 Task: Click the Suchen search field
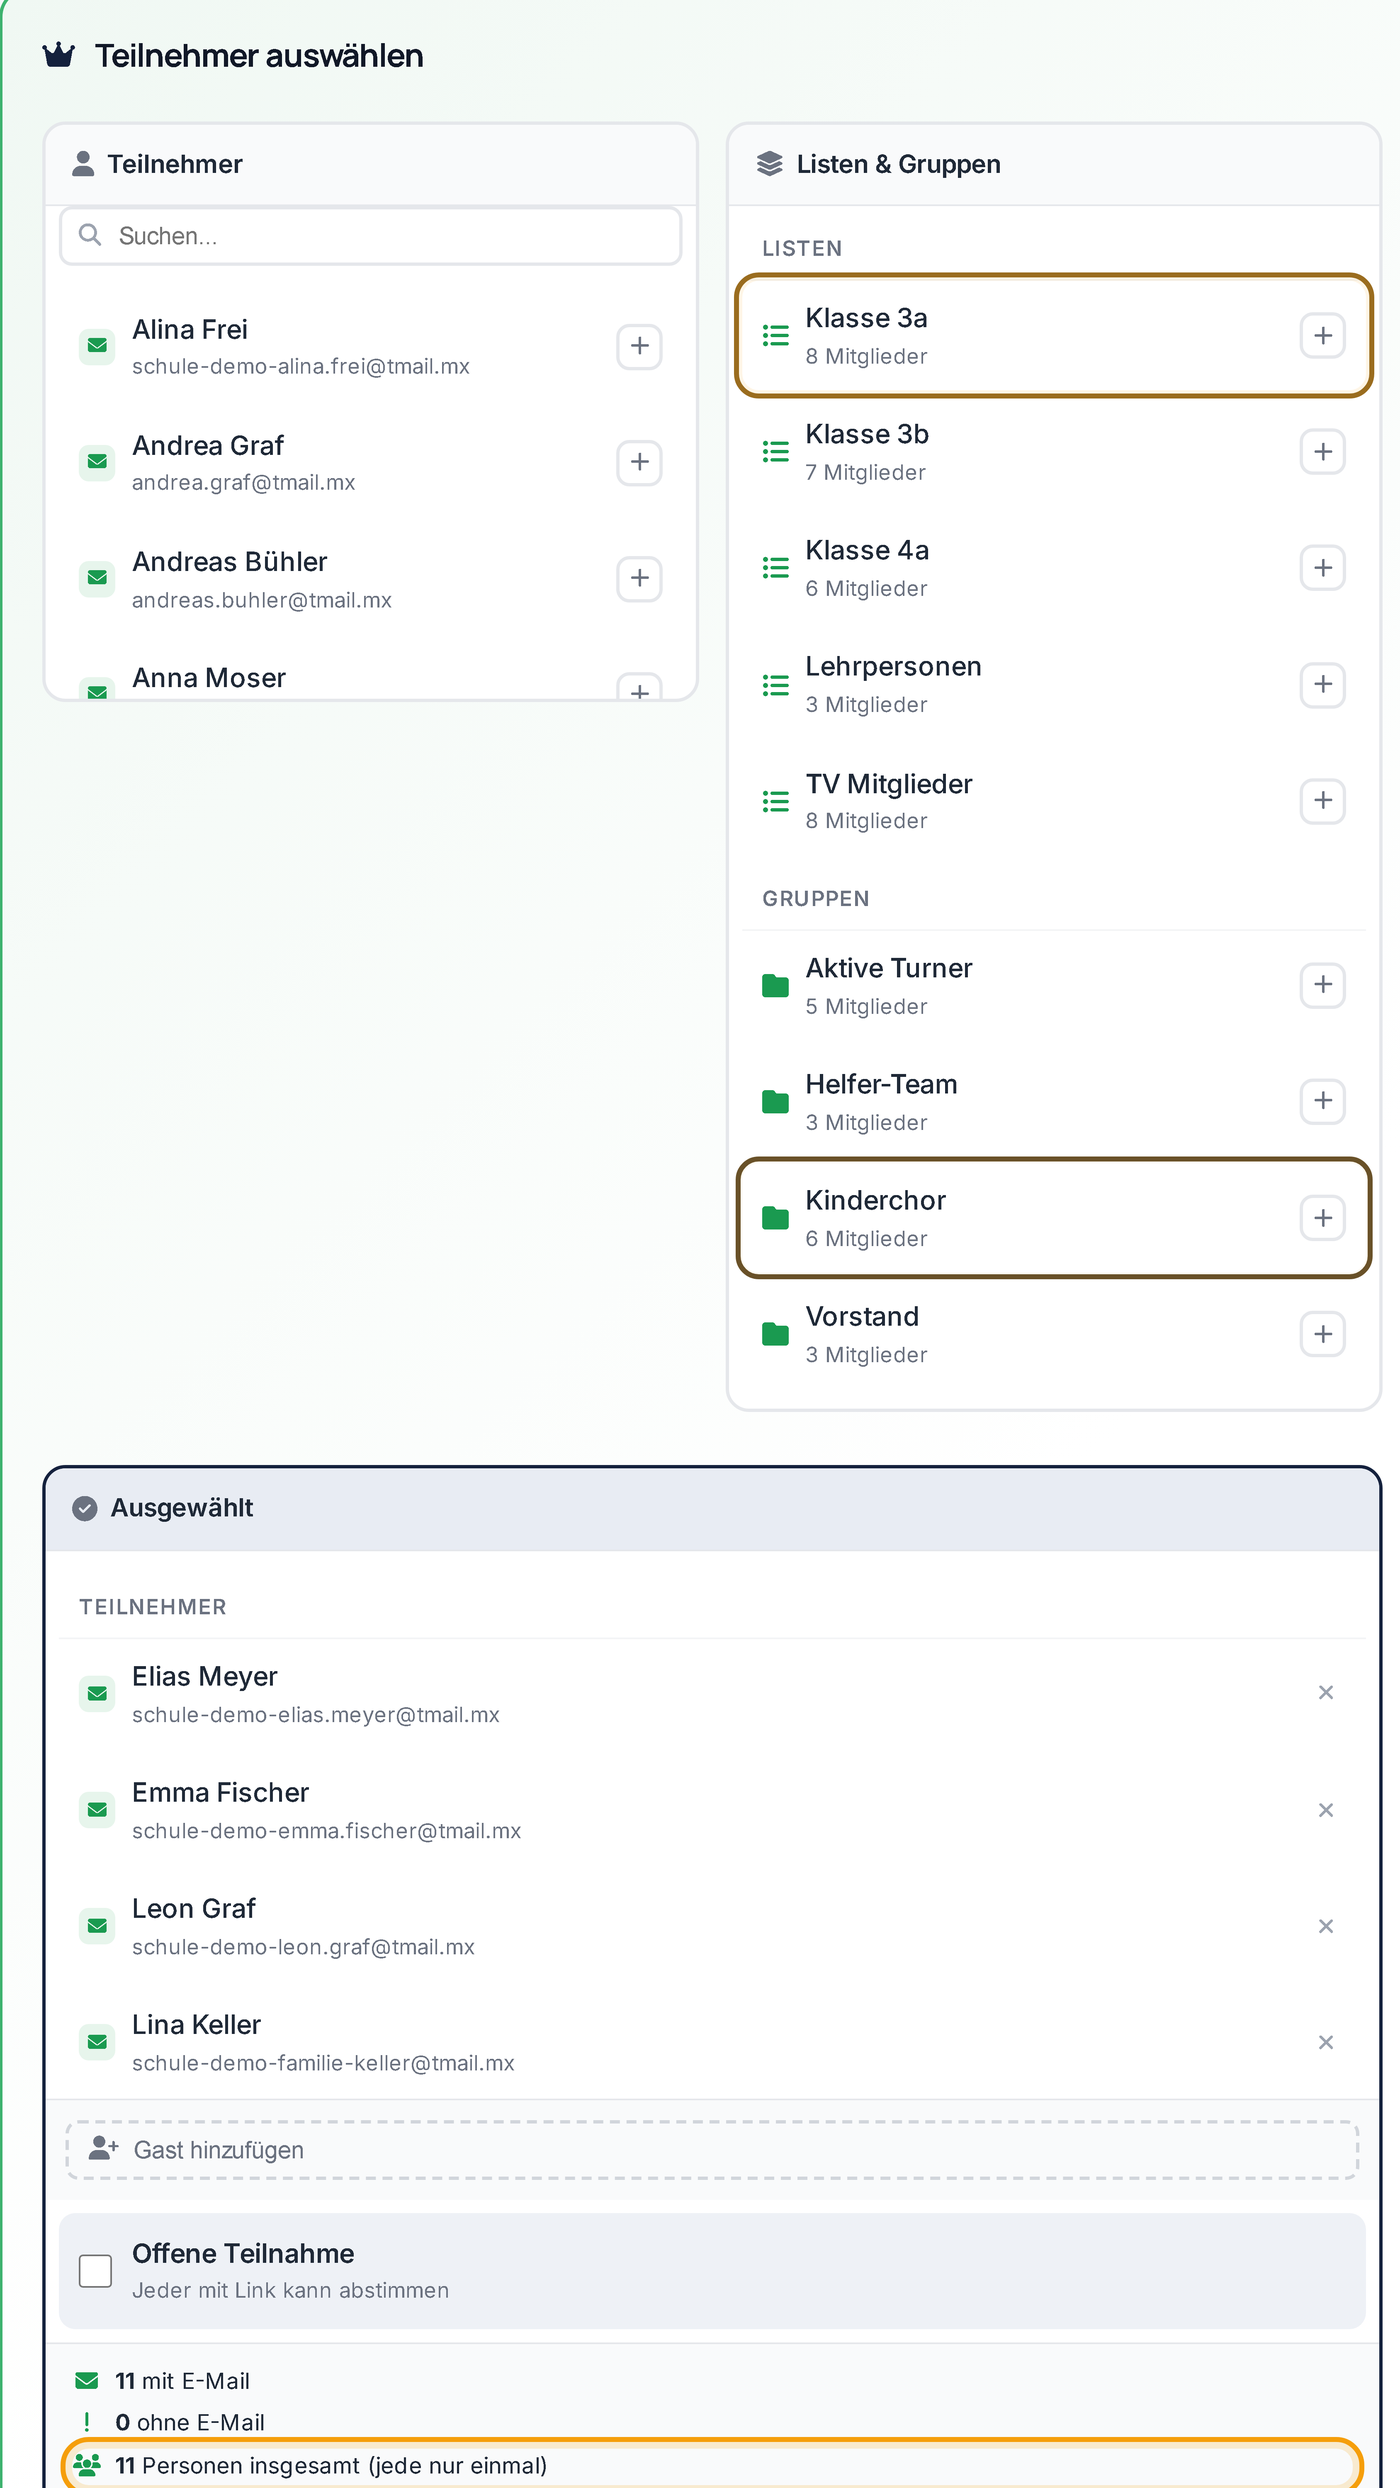pos(371,236)
